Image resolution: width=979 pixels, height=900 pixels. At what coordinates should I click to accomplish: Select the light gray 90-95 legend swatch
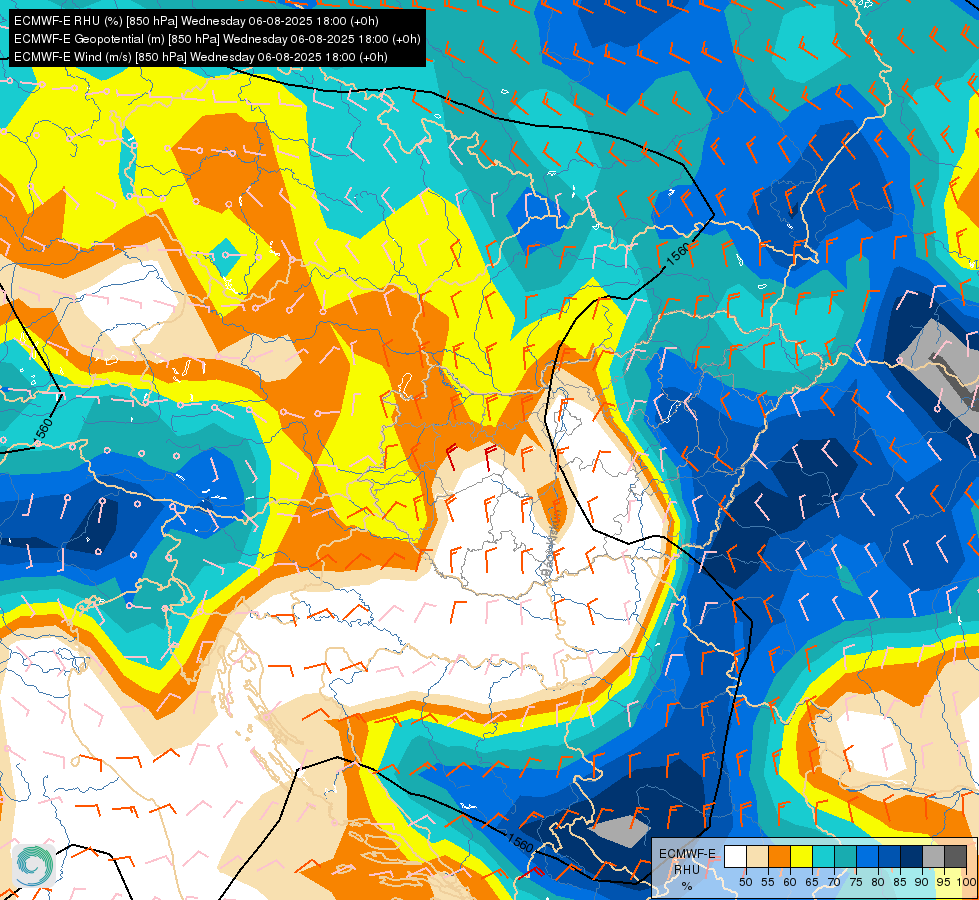pyautogui.click(x=933, y=856)
